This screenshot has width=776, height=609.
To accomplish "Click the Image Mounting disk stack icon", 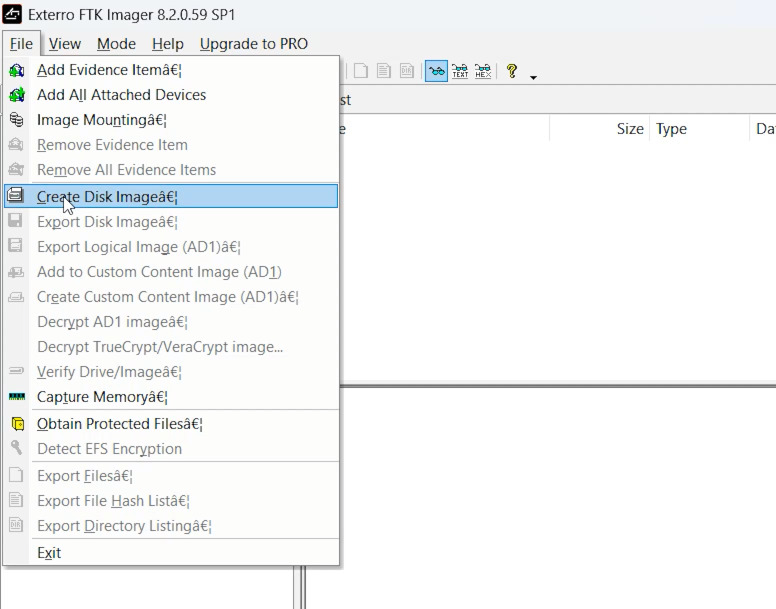I will 16,120.
